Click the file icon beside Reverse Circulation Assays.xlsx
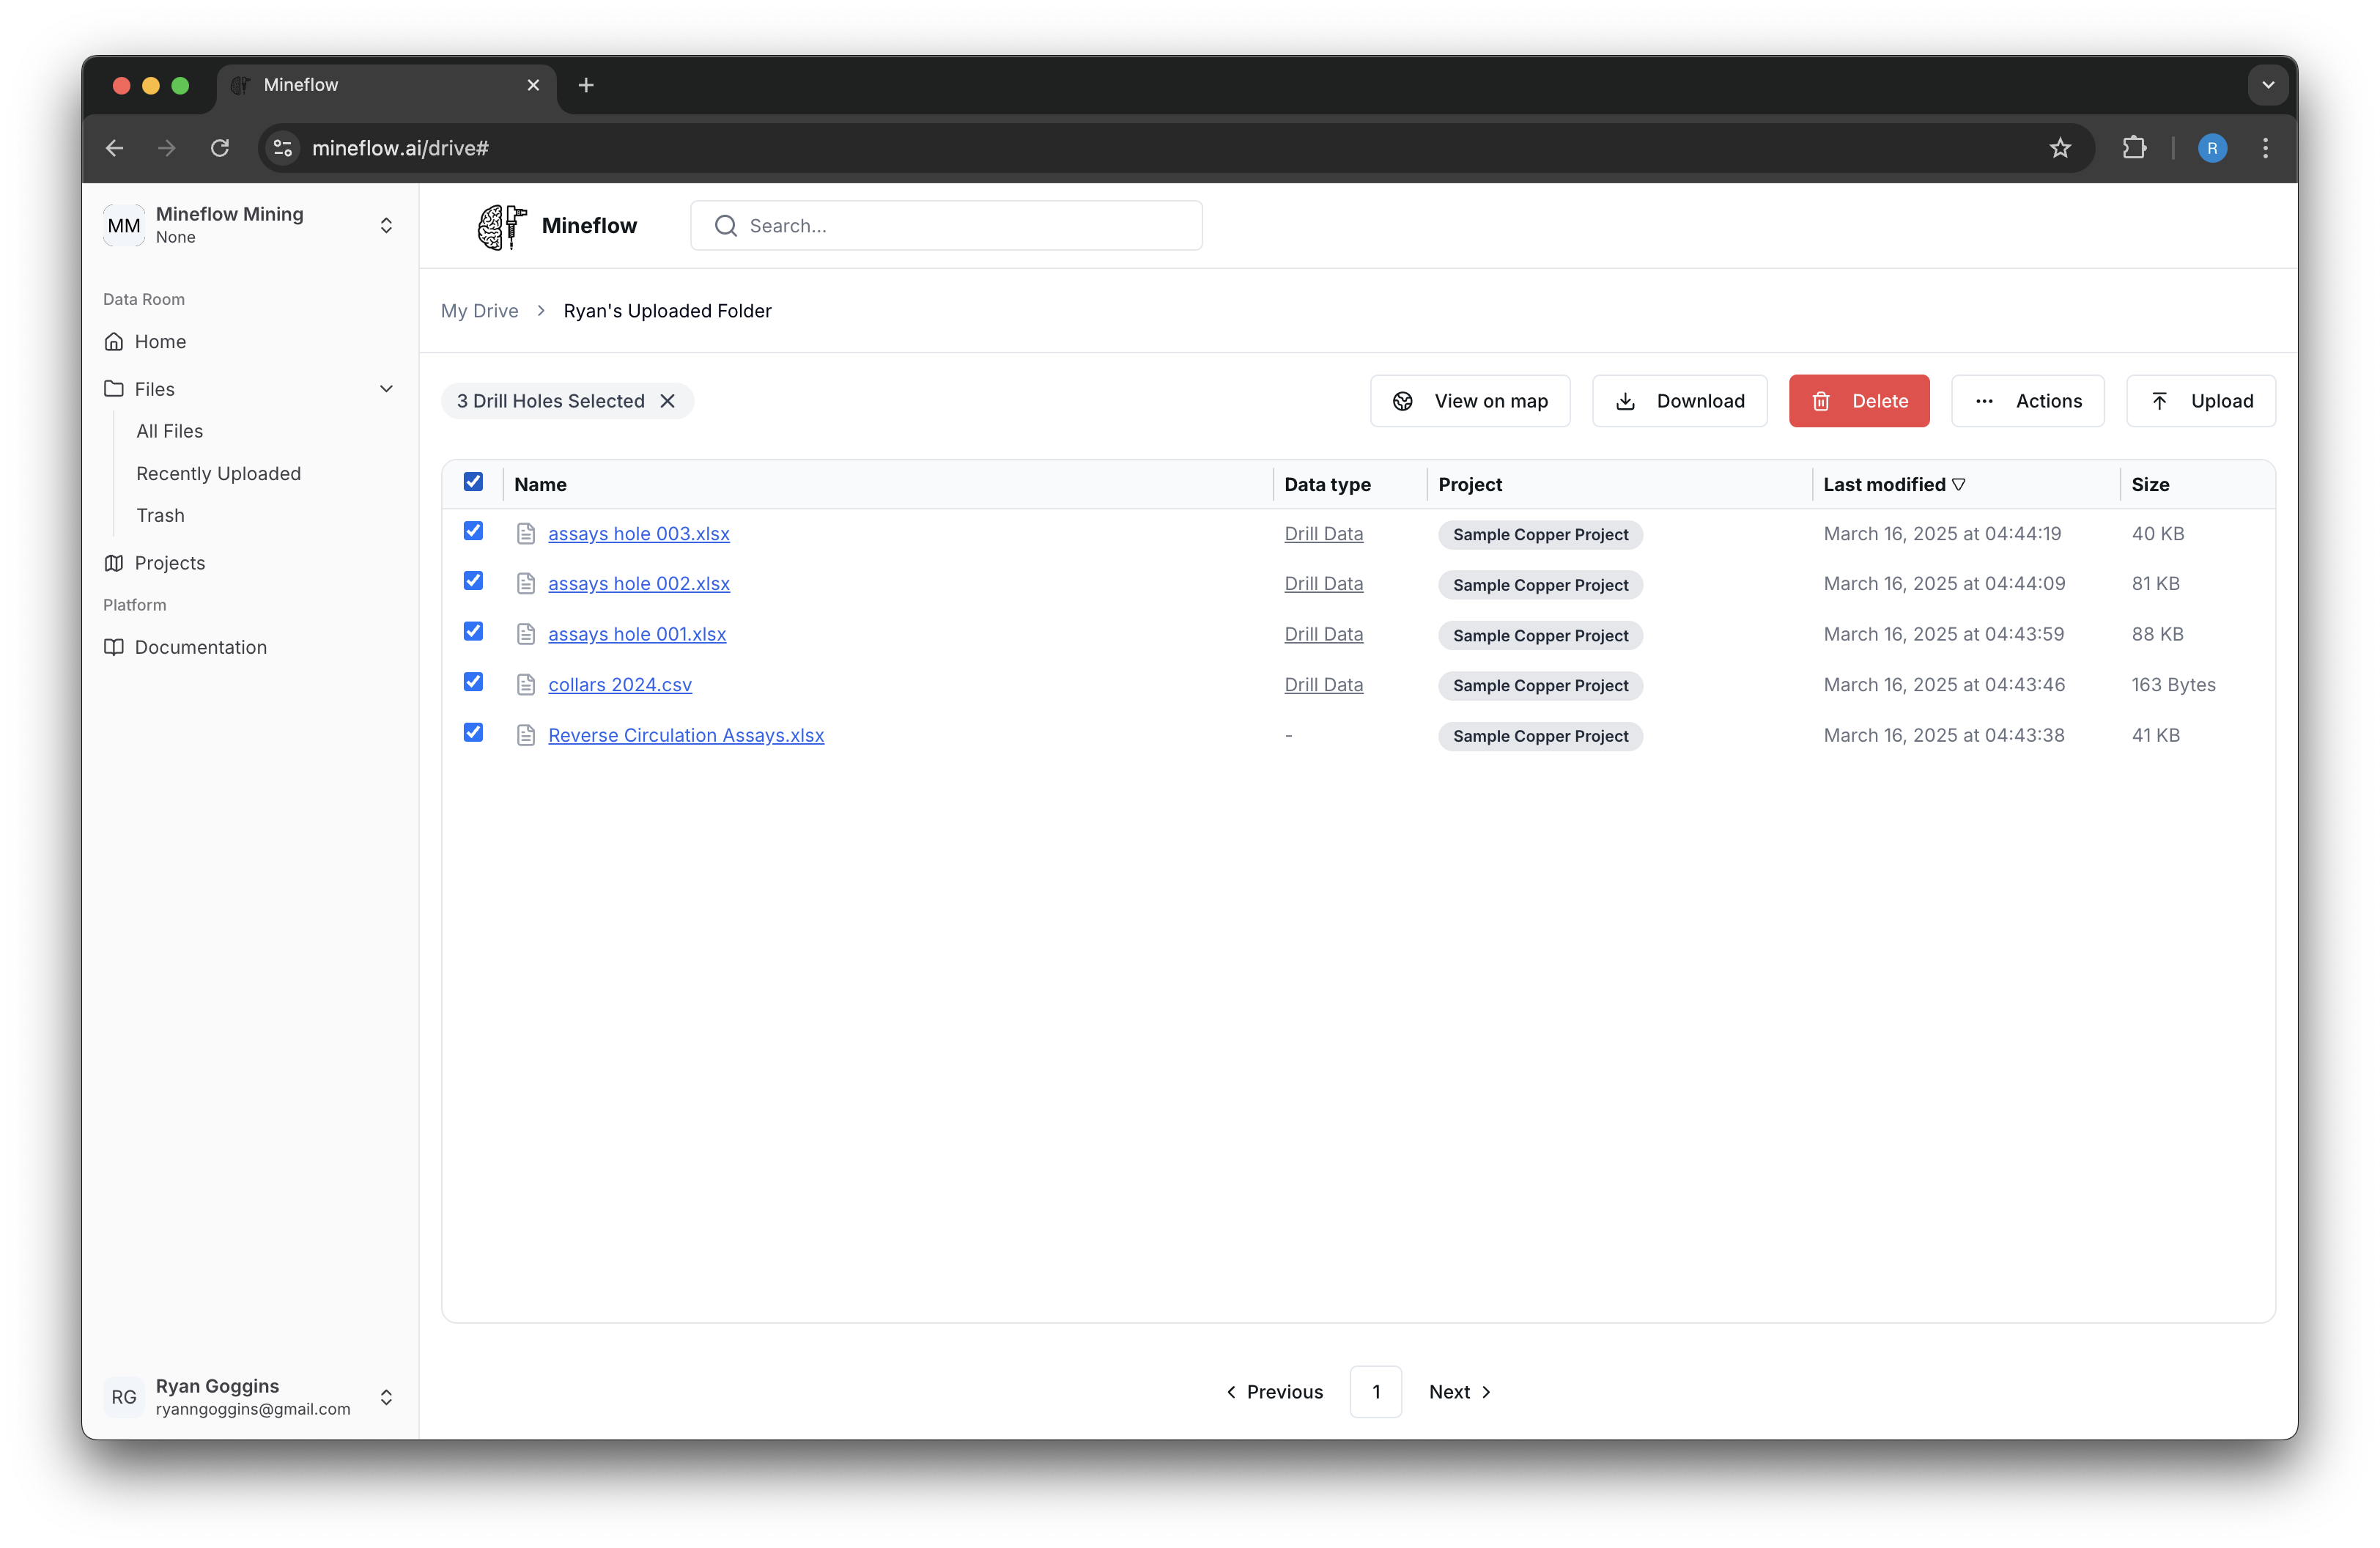2380x1548 pixels. [x=526, y=735]
